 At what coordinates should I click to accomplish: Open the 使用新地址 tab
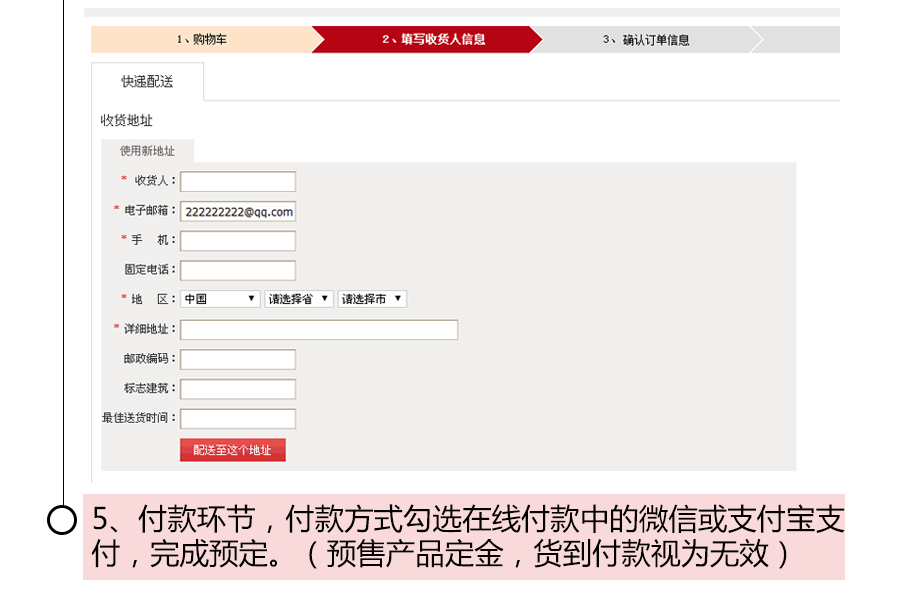pos(147,151)
